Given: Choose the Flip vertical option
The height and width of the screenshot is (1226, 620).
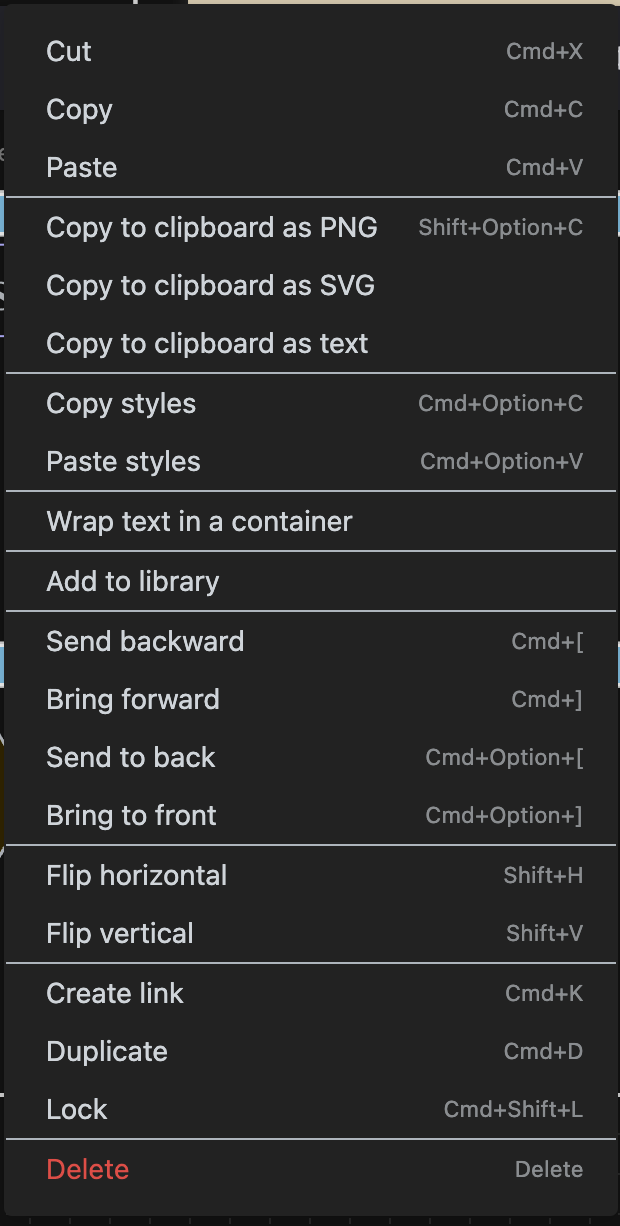Looking at the screenshot, I should coord(120,934).
